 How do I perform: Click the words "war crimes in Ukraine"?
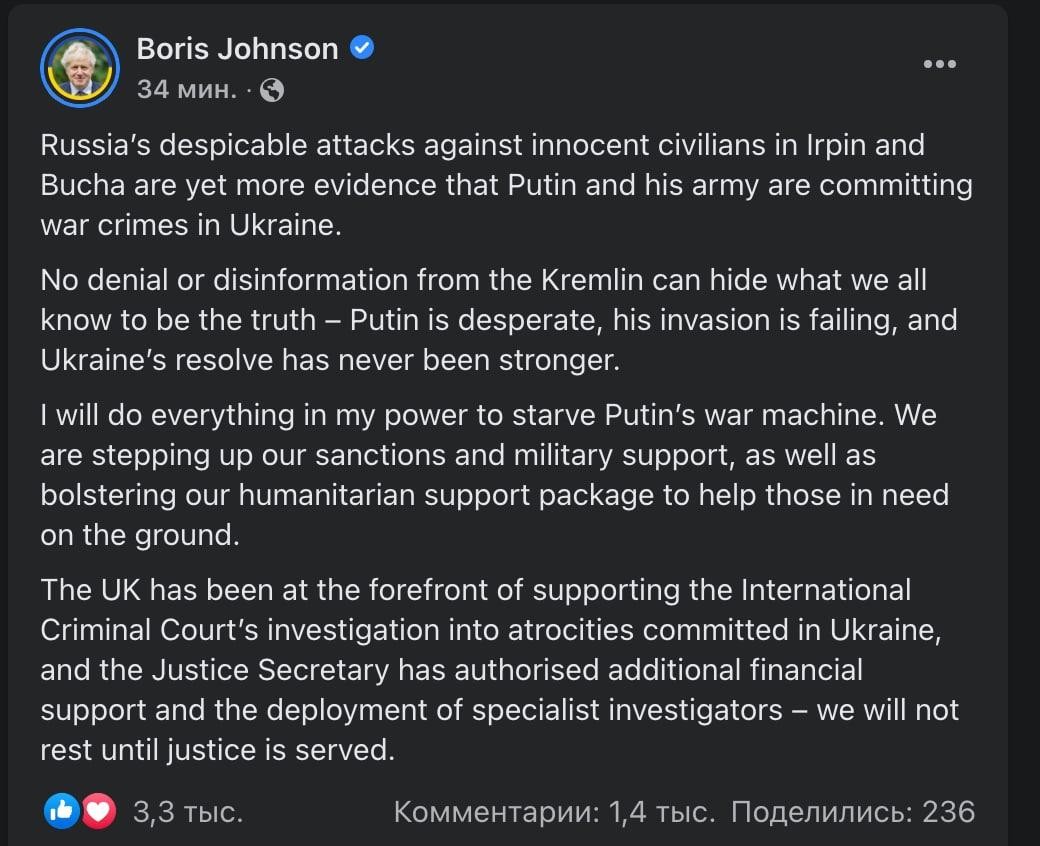coord(191,225)
